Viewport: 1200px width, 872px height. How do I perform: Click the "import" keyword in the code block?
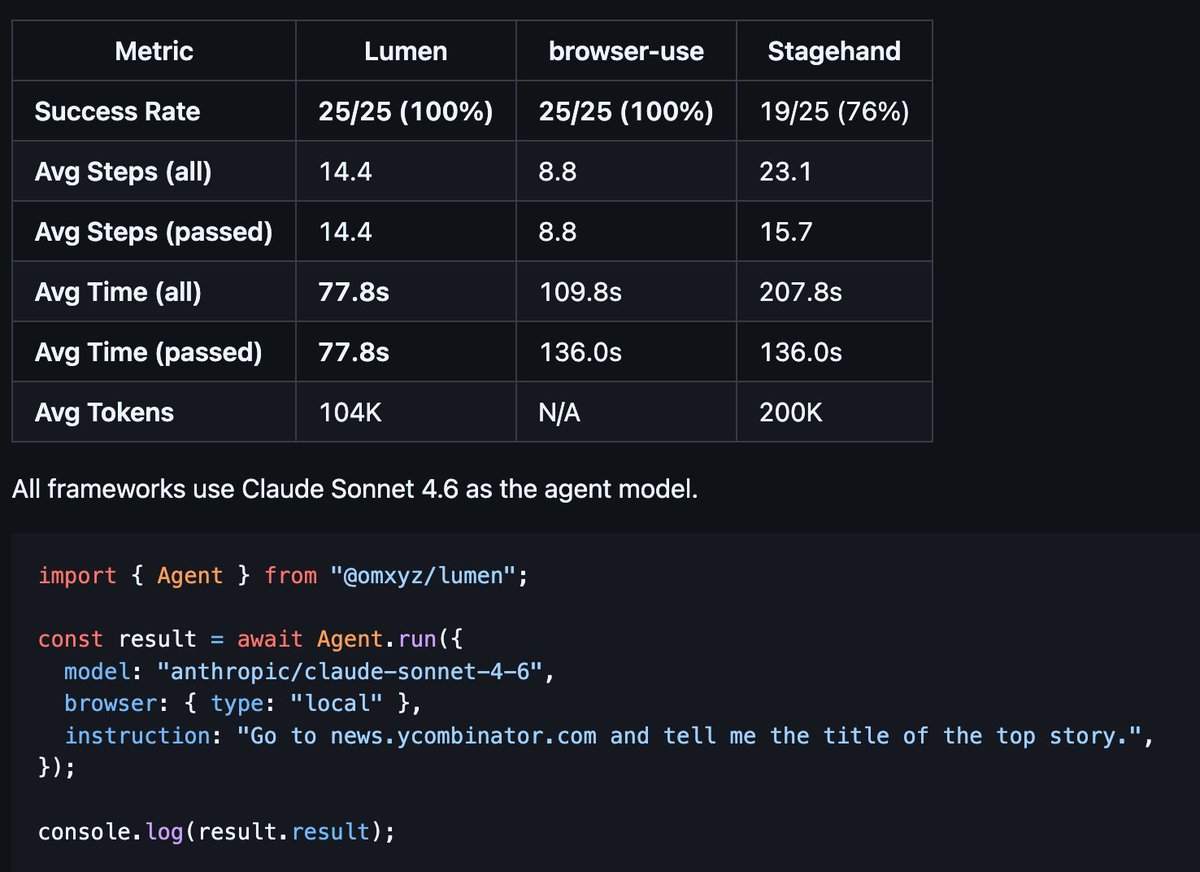point(77,576)
